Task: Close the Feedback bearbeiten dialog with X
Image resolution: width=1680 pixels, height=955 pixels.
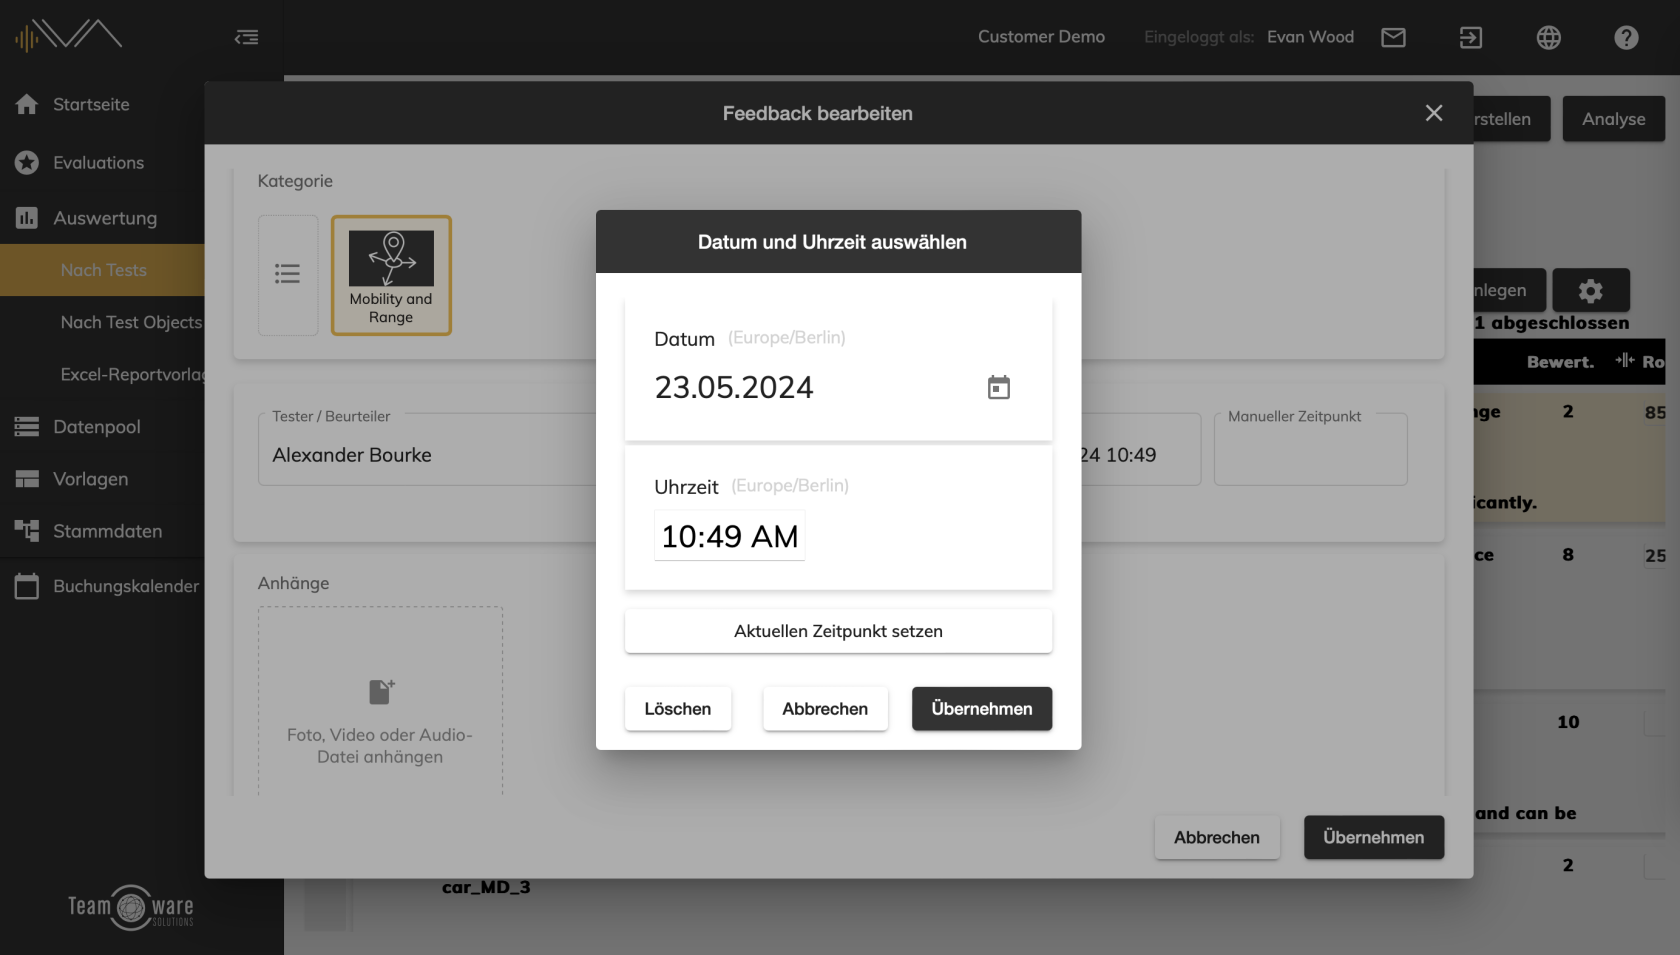Action: (x=1434, y=113)
